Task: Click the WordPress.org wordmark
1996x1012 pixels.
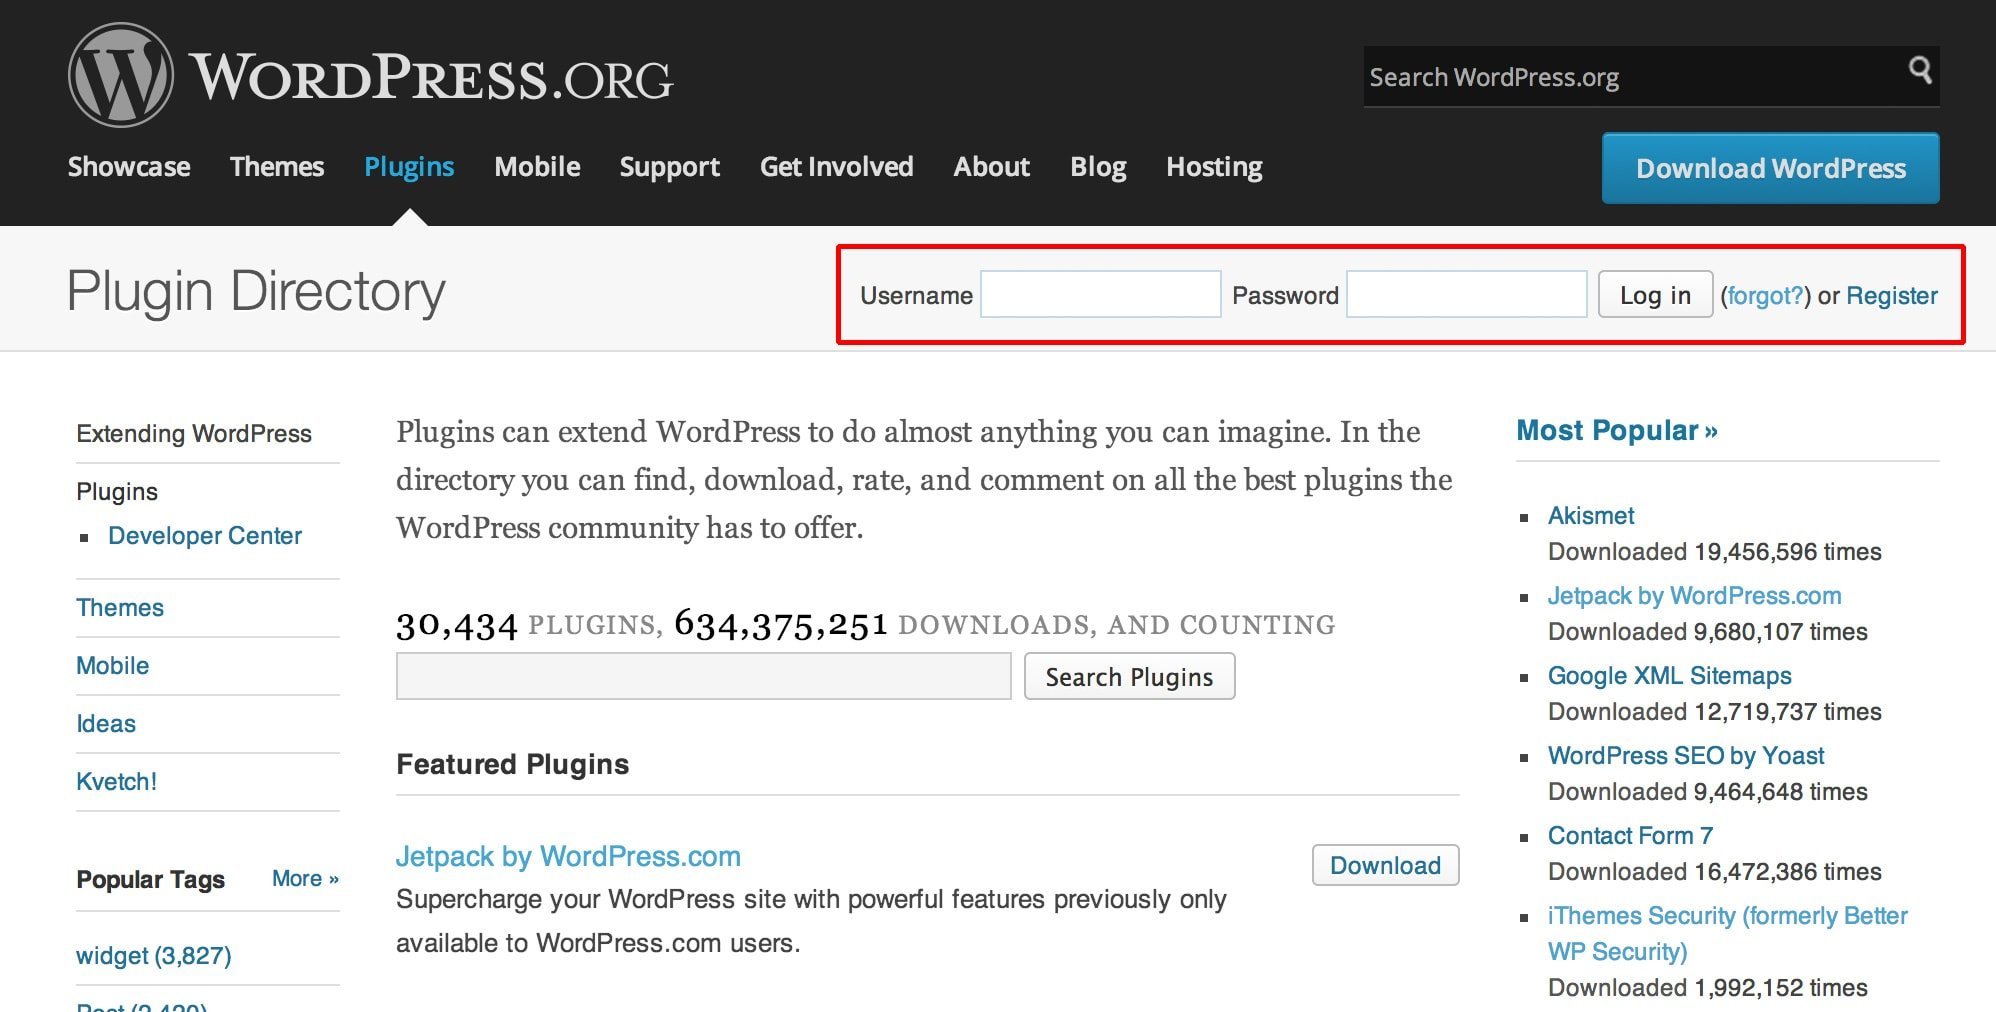Action: (431, 77)
